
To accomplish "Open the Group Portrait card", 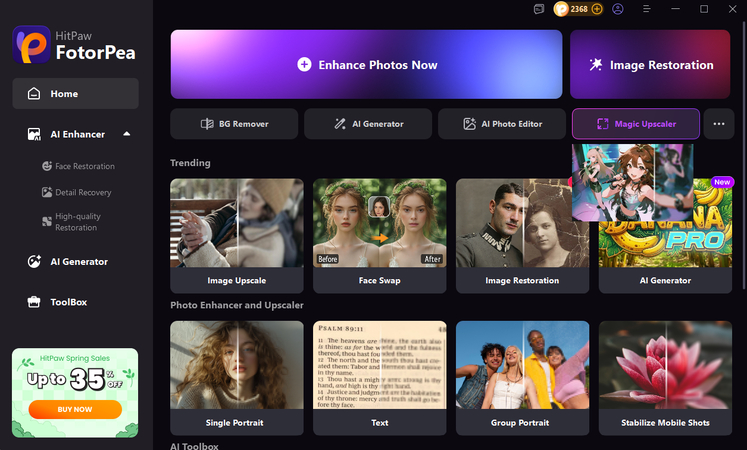I will (x=522, y=378).
